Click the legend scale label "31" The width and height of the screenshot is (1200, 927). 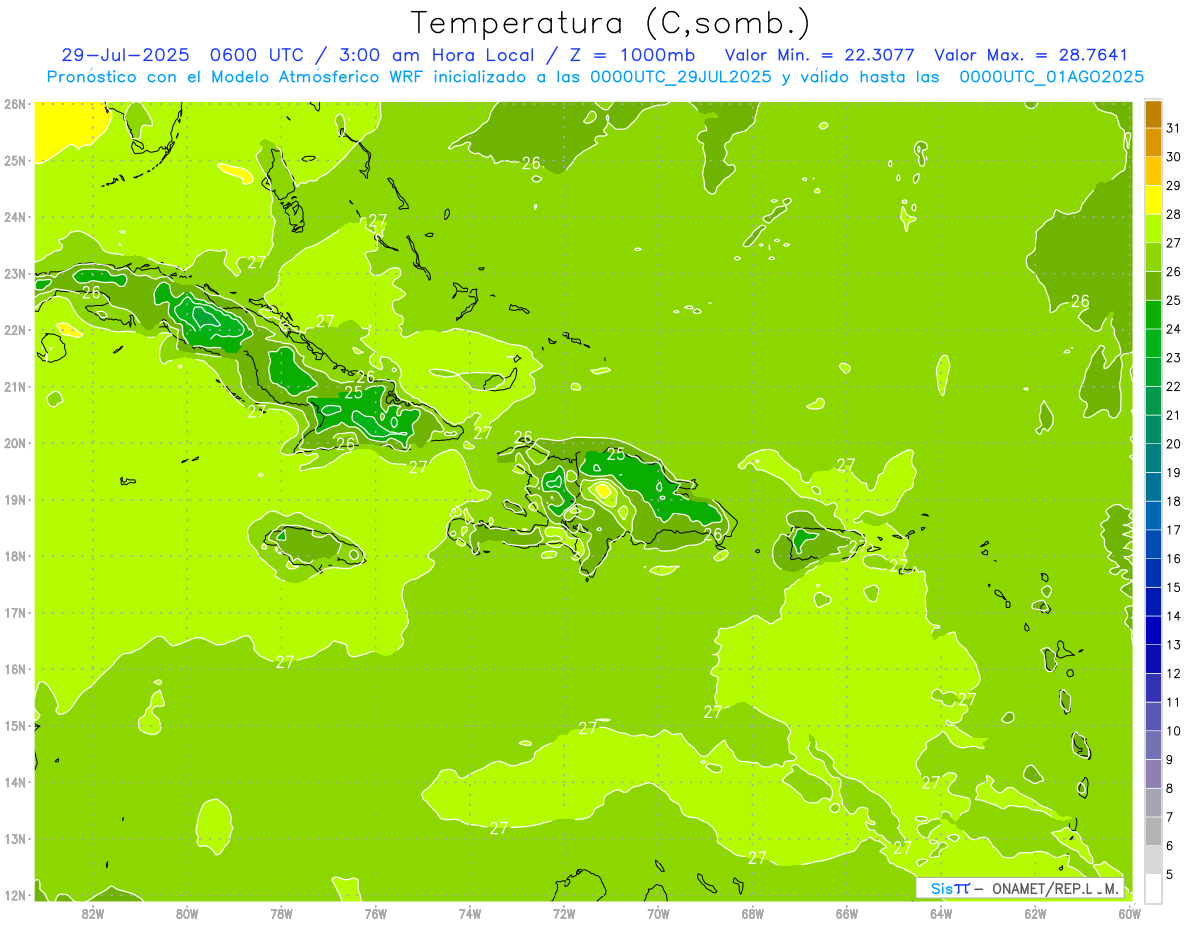coord(1173,127)
